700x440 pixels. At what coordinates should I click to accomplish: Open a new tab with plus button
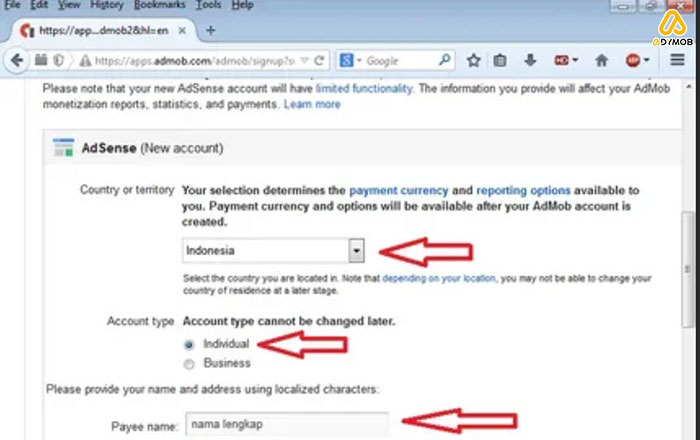tap(211, 30)
